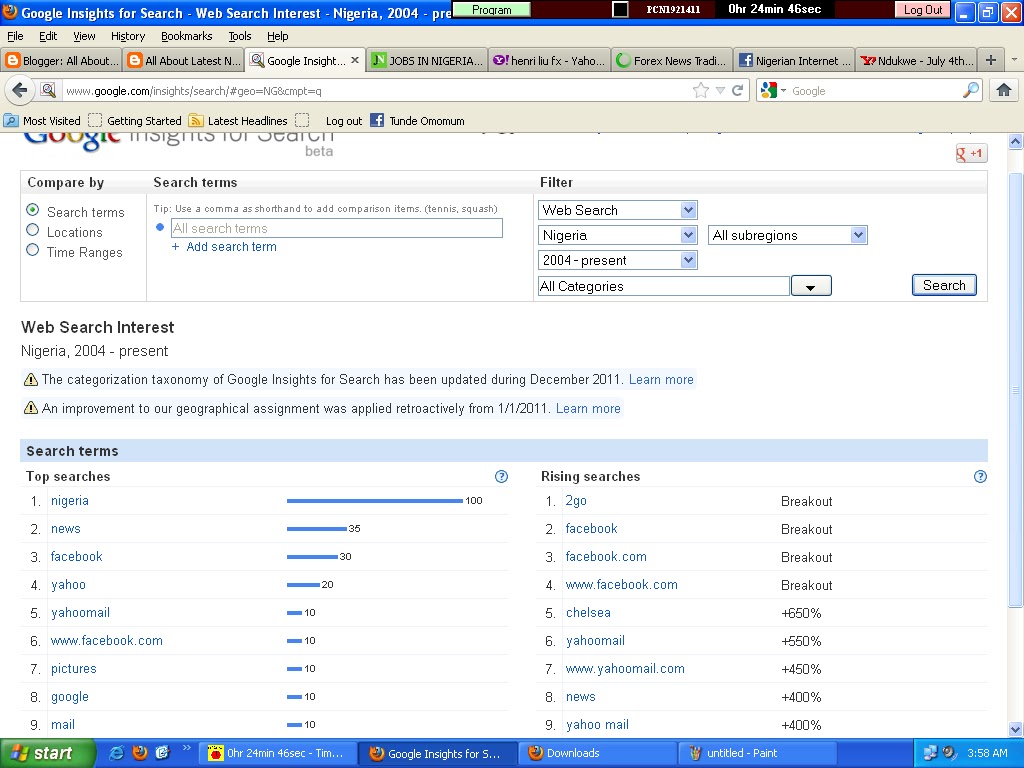Open Tunde Omomum Facebook bookmark
The image size is (1024, 768).
(418, 120)
